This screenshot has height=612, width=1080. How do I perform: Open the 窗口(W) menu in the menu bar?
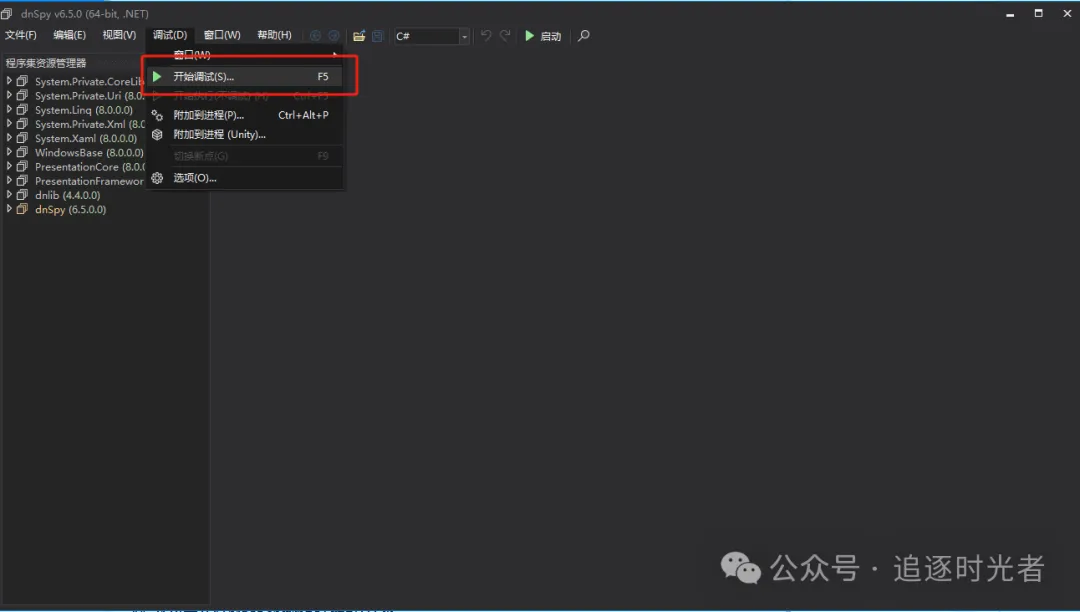tap(222, 35)
